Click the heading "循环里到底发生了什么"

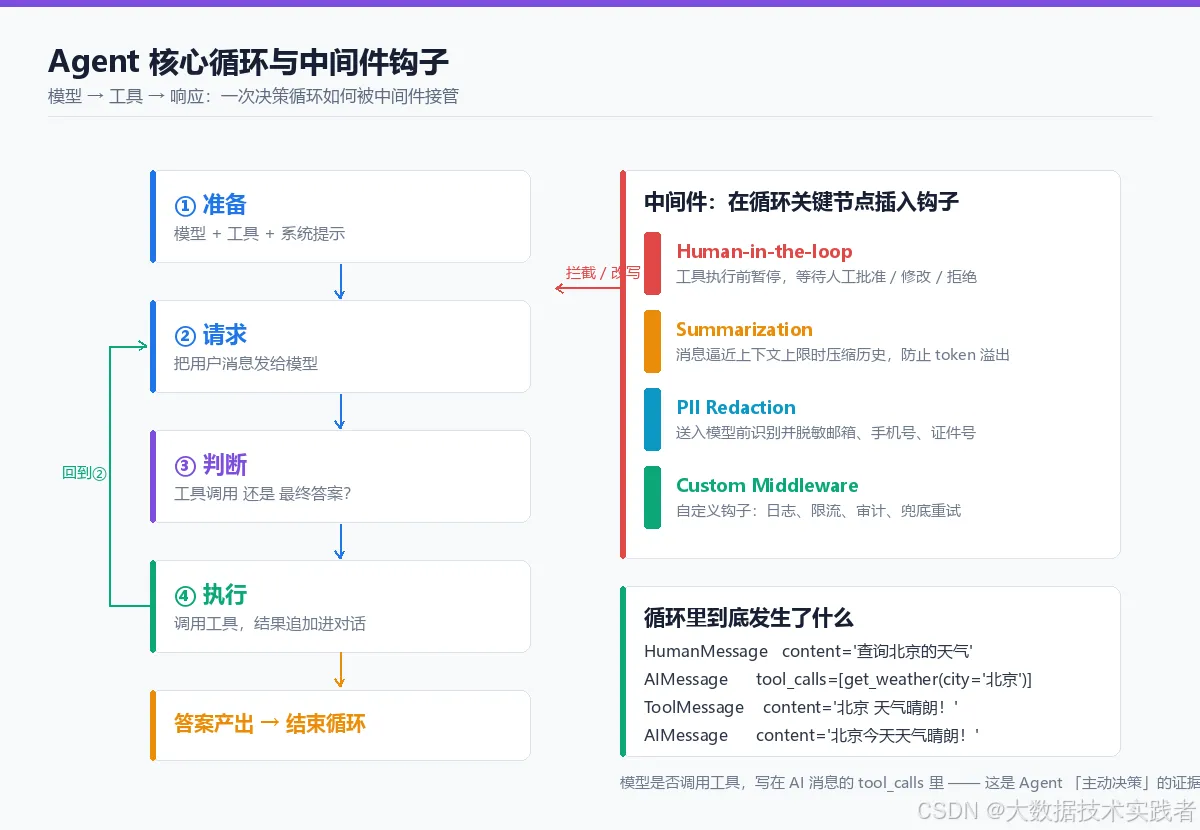point(749,618)
